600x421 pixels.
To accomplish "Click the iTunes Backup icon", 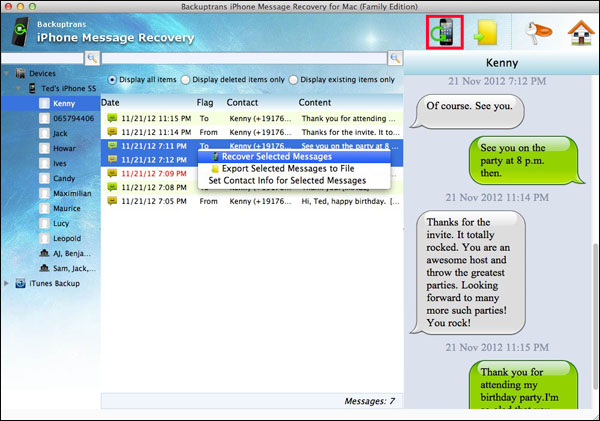I will (x=20, y=284).
